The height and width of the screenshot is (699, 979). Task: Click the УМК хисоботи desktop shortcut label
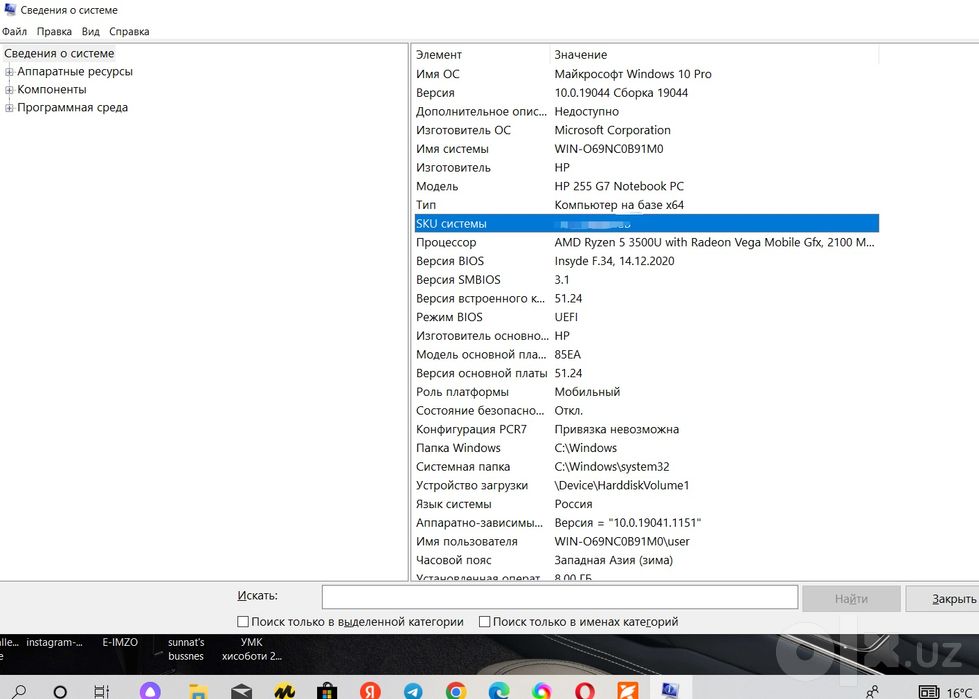tap(252, 649)
